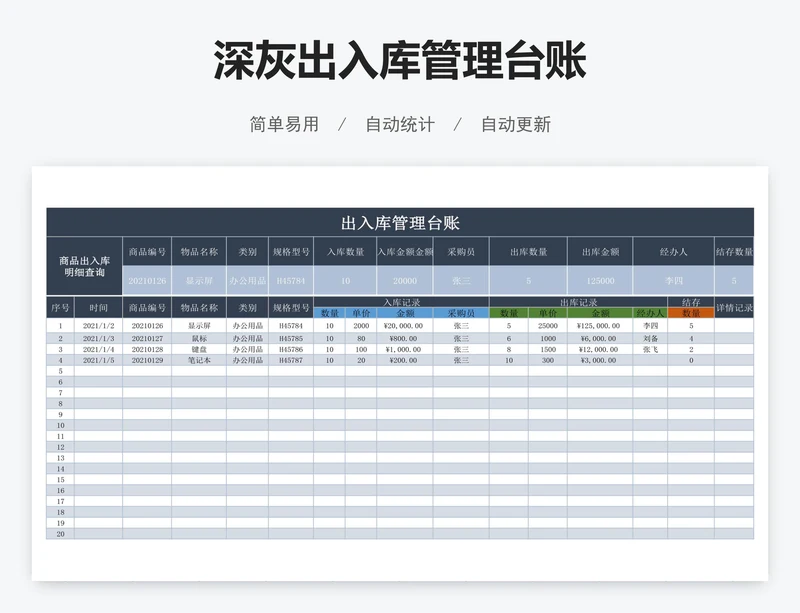Click outbound amount ¥6,000.00
This screenshot has width=800, height=613.
click(598, 338)
